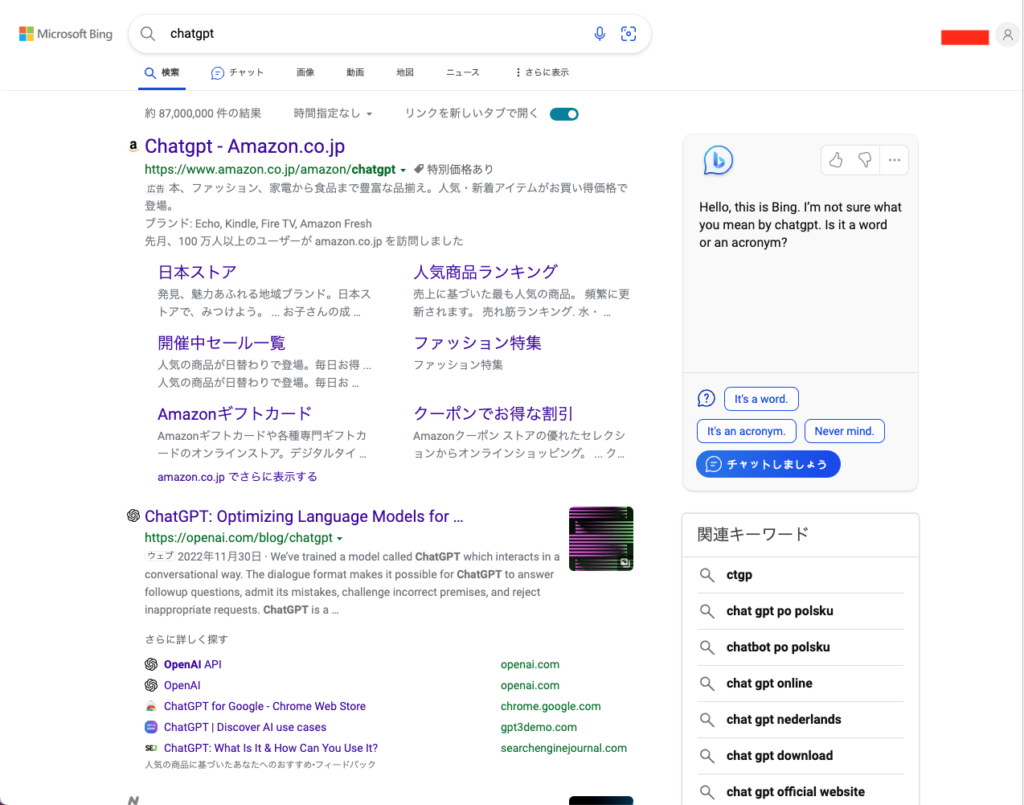Switch to the 画像 tab
The width and height of the screenshot is (1024, 805).
pos(305,72)
